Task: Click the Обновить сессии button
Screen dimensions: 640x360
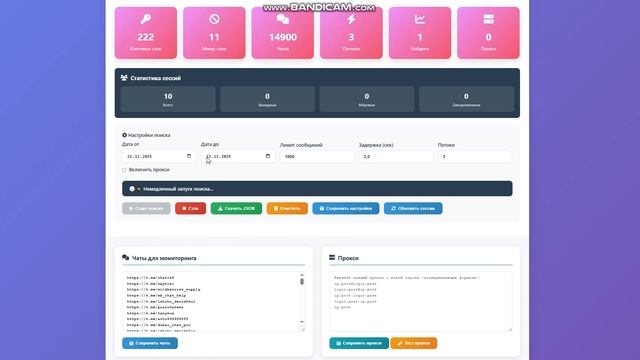Action: click(413, 208)
